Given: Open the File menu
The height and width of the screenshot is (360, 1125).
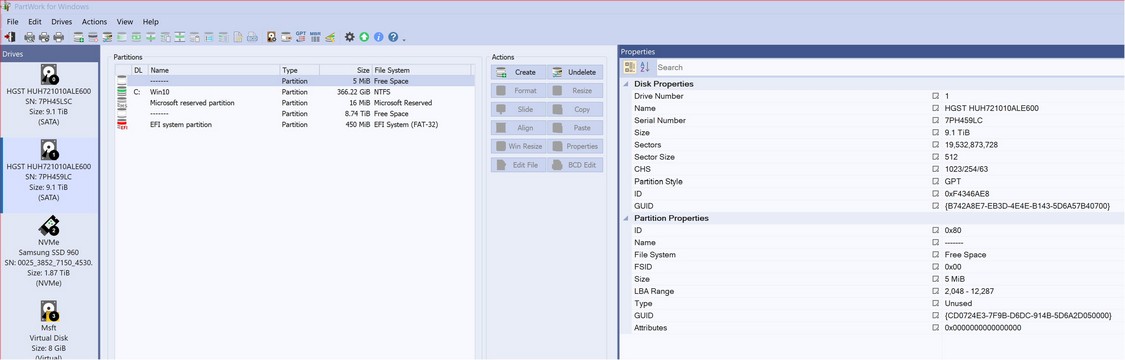Looking at the screenshot, I should point(12,22).
